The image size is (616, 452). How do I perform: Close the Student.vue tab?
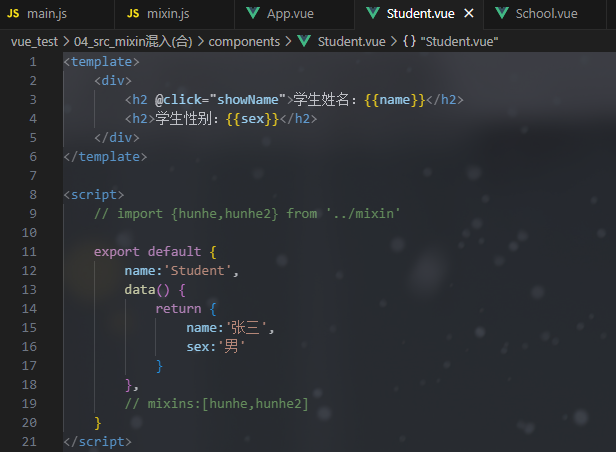coord(469,14)
